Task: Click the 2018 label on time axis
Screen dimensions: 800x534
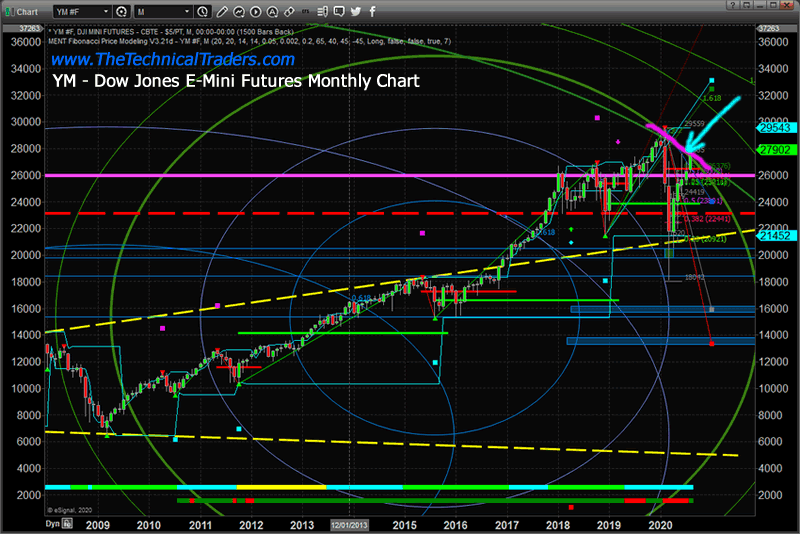Action: pos(558,525)
